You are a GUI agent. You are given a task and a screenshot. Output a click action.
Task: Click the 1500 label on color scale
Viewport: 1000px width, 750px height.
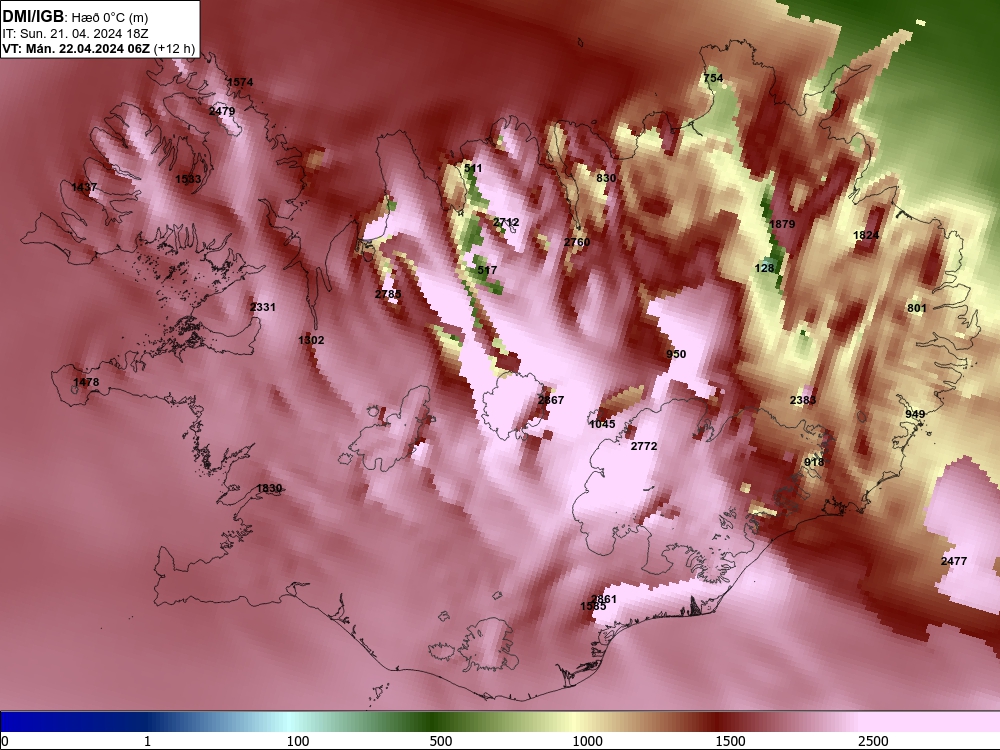point(730,741)
